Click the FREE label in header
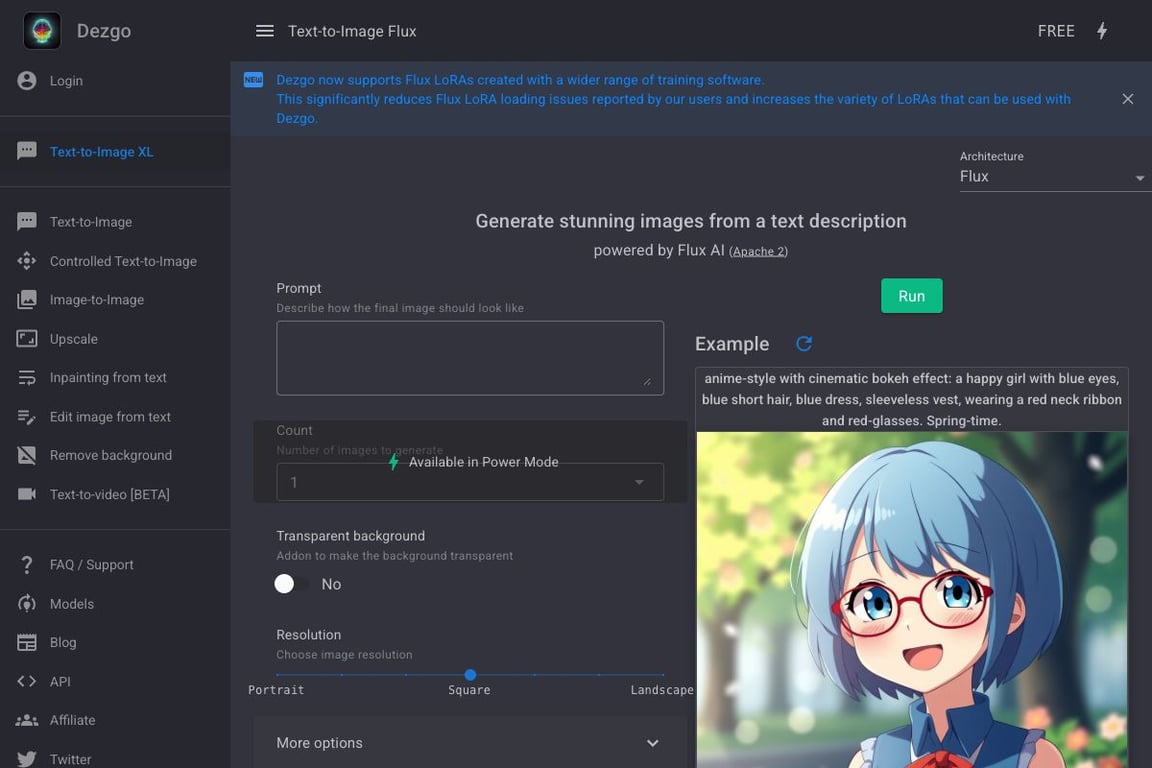Viewport: 1152px width, 768px height. coord(1056,31)
